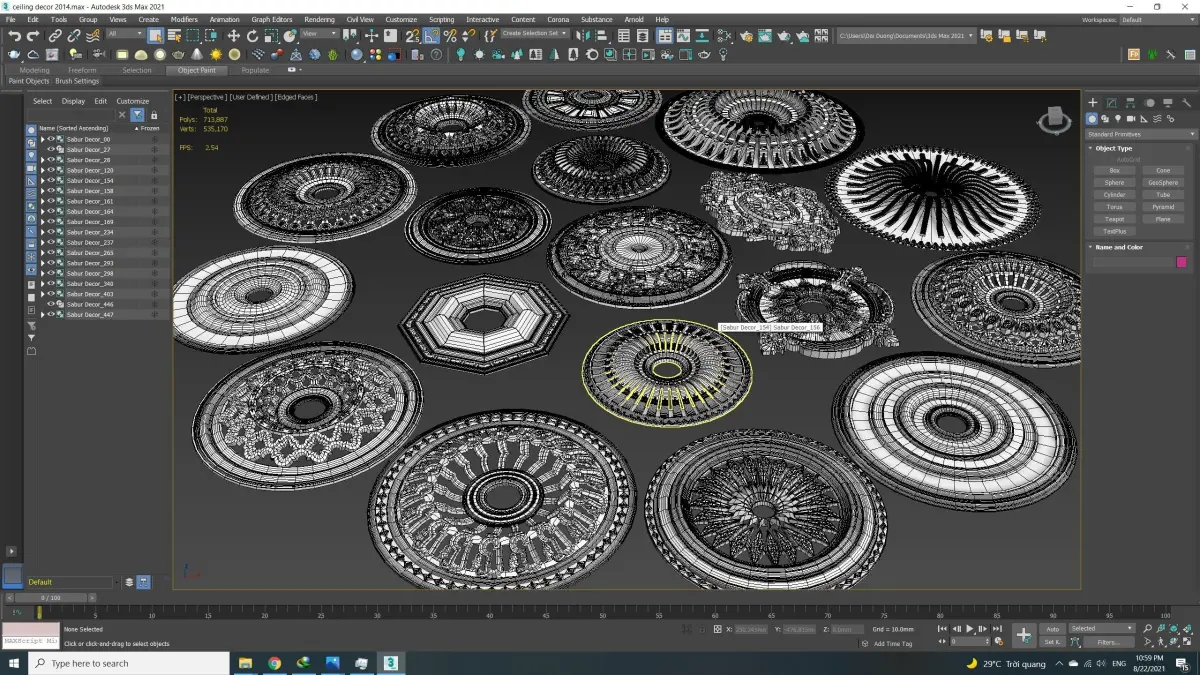Click the large Set Keys plus icon
This screenshot has height=675, width=1200.
coord(1023,635)
